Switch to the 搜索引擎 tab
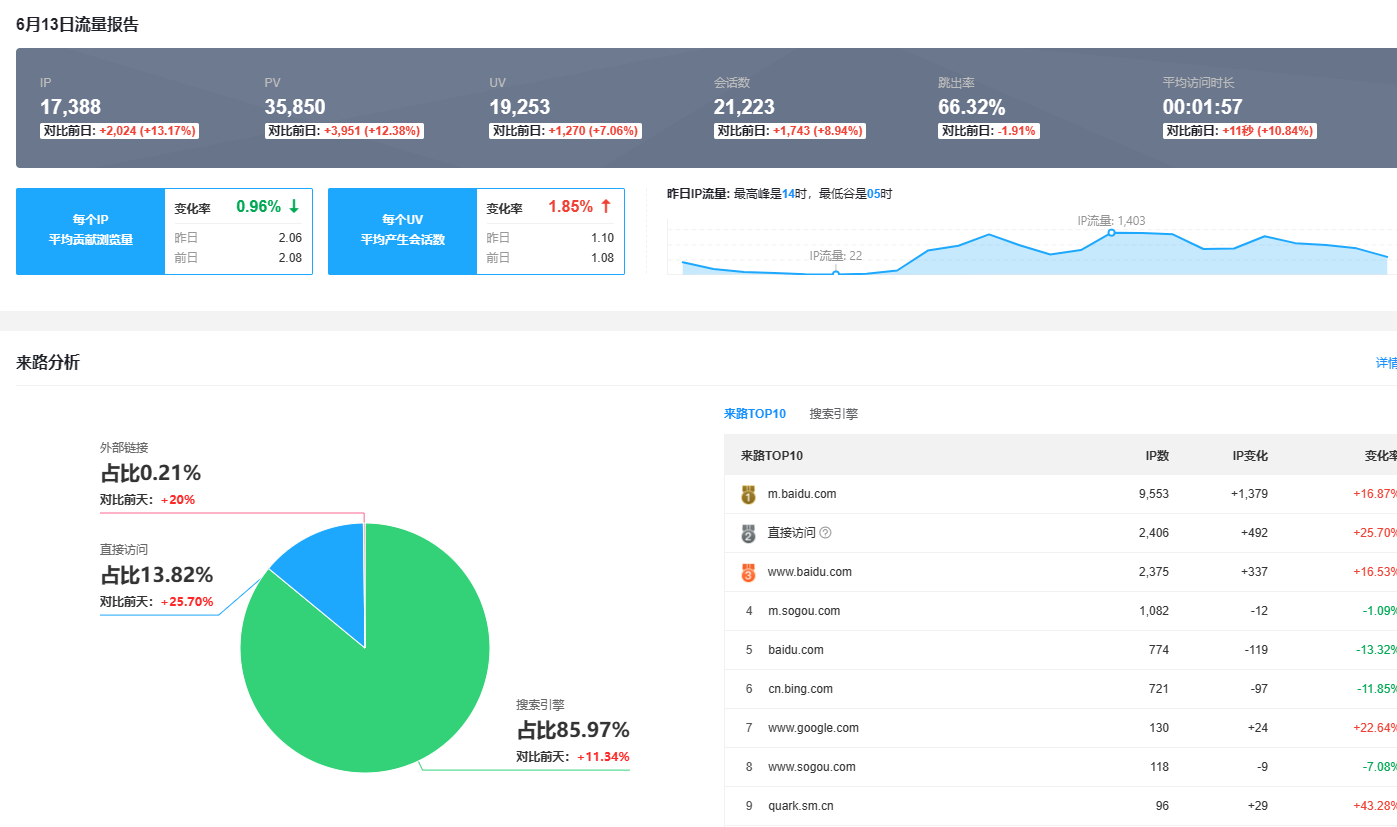This screenshot has height=827, width=1397. 834,414
